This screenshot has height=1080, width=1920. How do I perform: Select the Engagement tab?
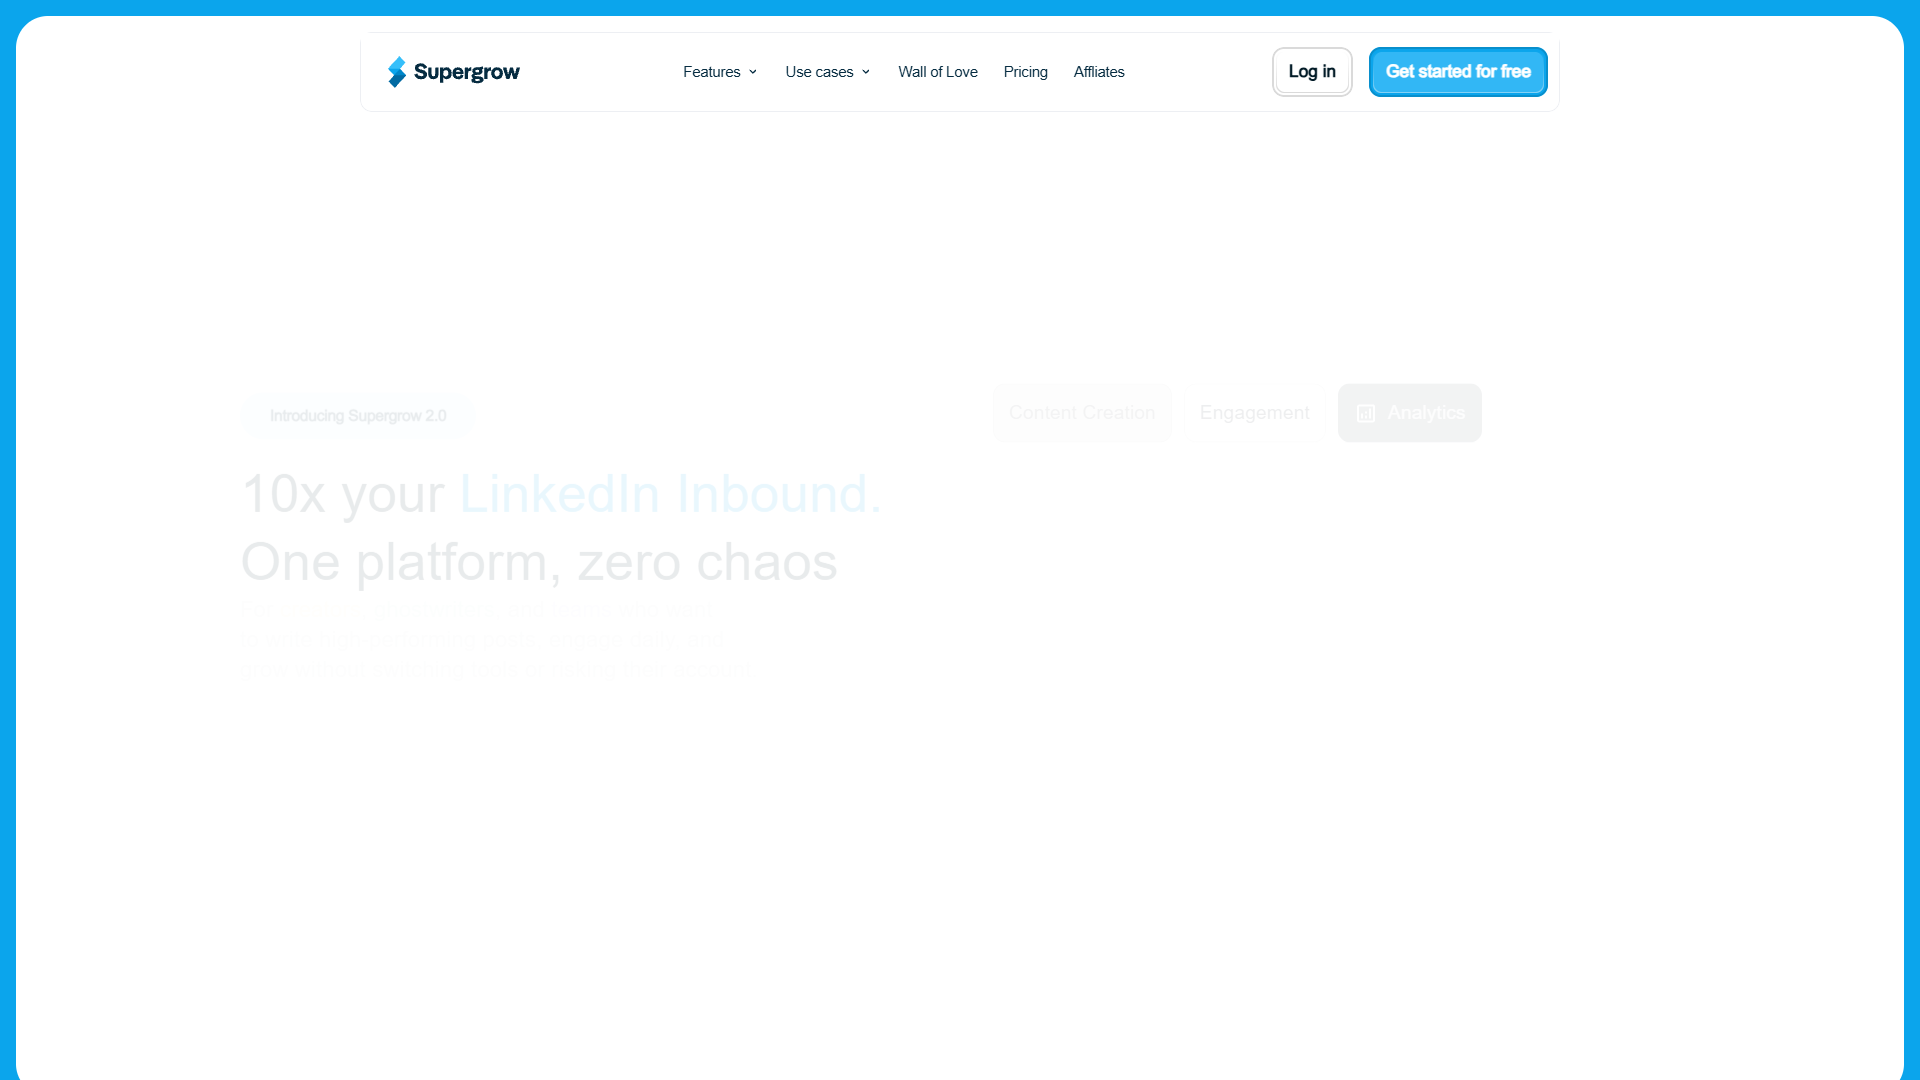click(x=1255, y=413)
